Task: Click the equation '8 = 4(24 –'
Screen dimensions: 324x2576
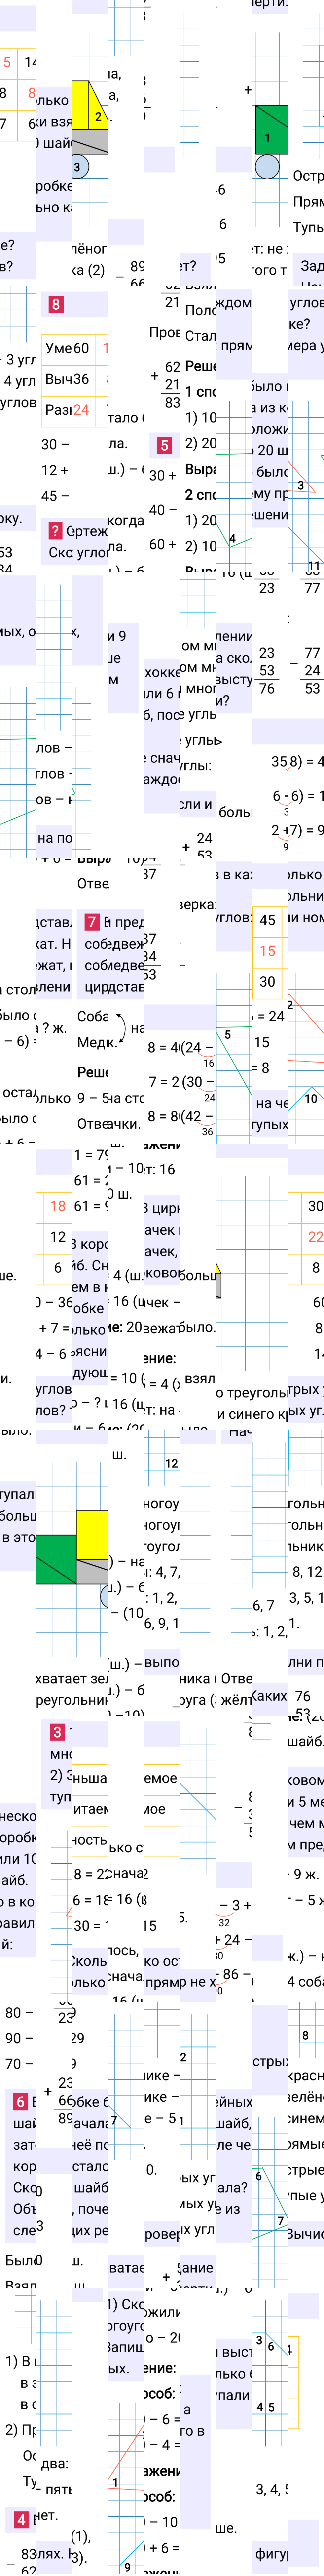Action: click(x=181, y=1048)
